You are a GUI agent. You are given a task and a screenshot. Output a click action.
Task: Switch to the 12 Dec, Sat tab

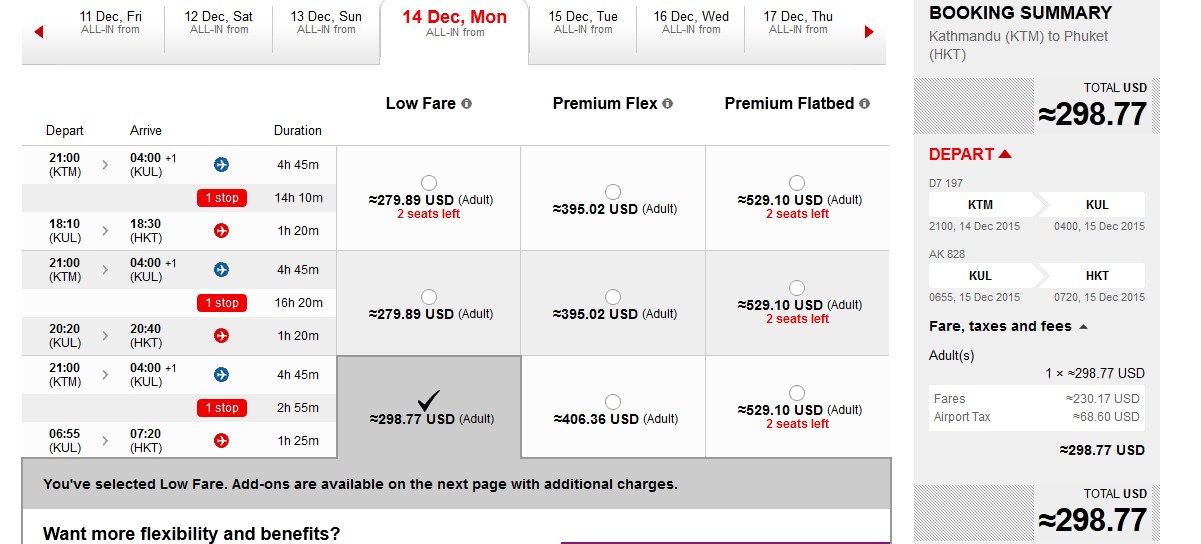[219, 22]
